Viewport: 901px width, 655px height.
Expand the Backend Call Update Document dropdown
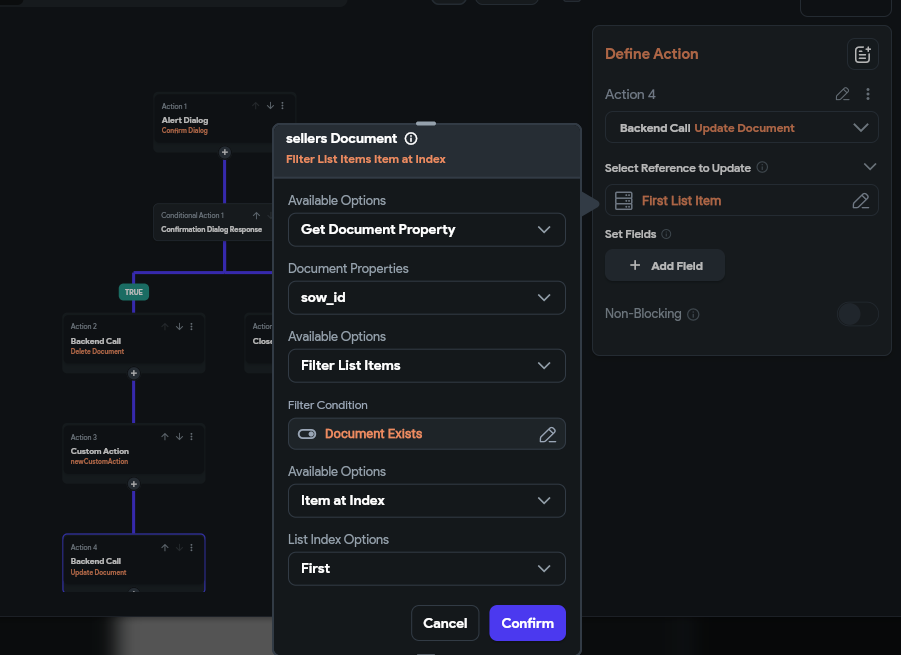point(741,128)
